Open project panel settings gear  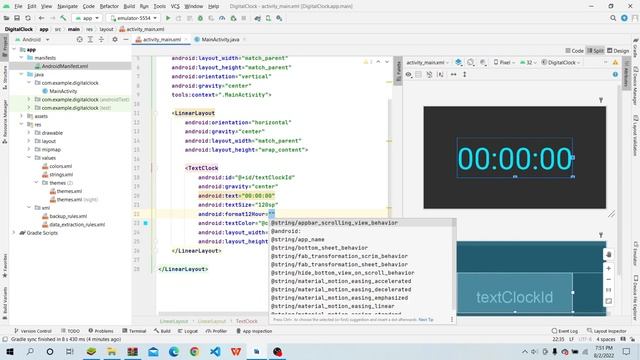pos(115,40)
